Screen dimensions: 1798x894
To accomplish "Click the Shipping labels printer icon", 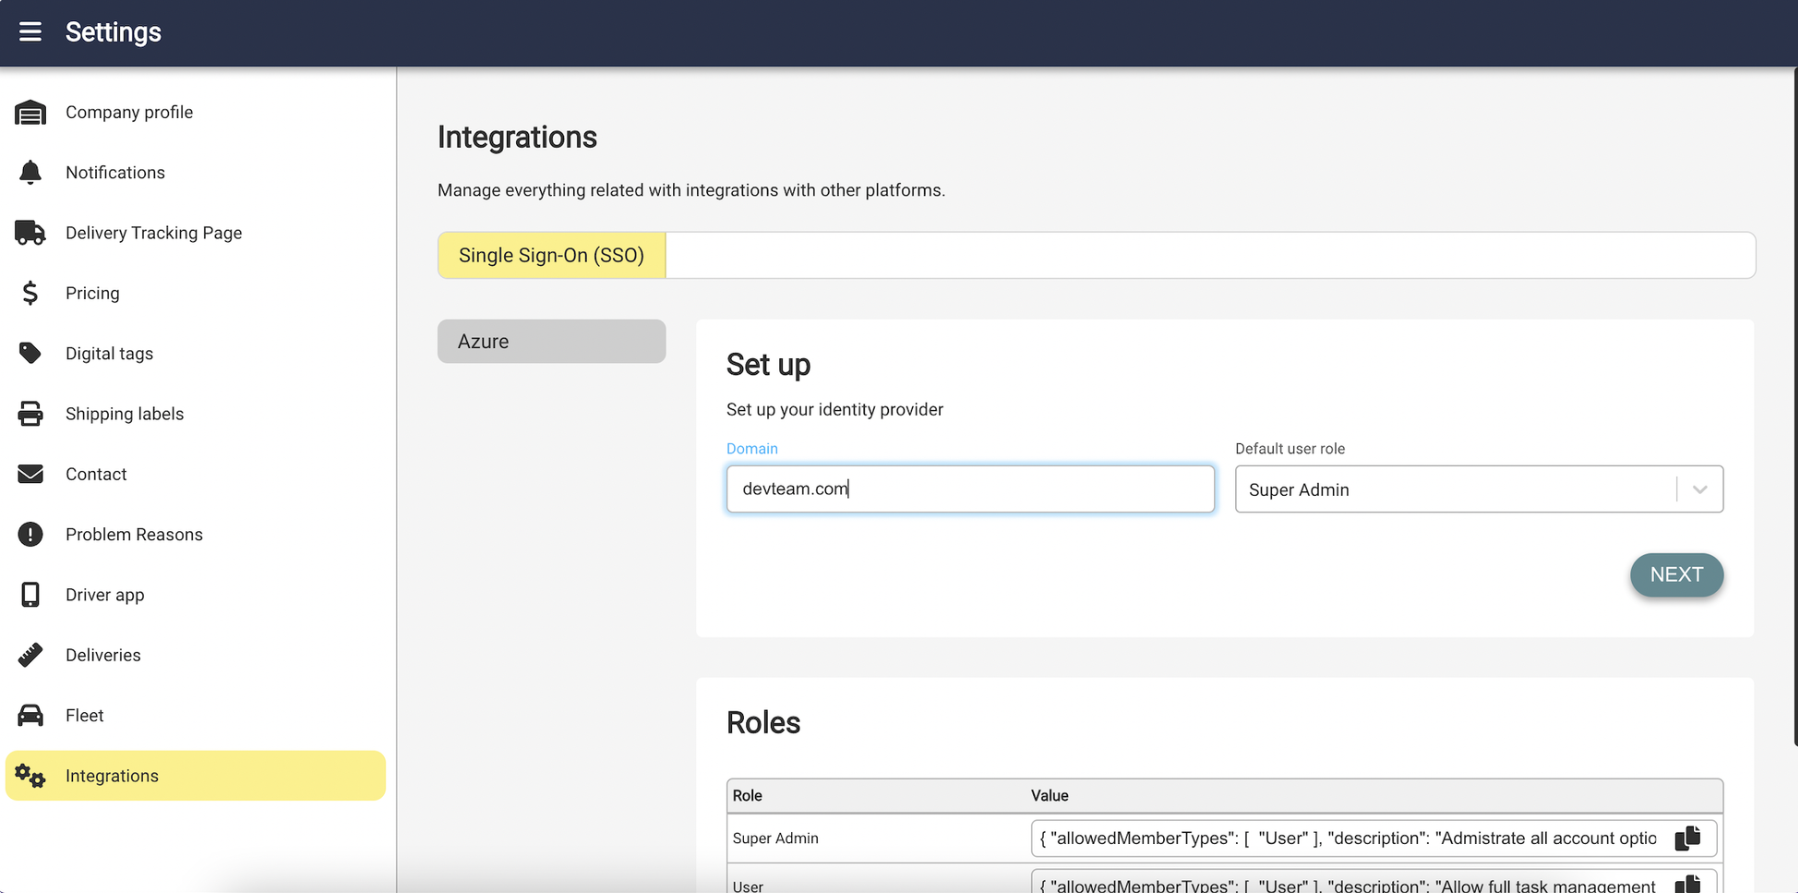I will coord(30,414).
